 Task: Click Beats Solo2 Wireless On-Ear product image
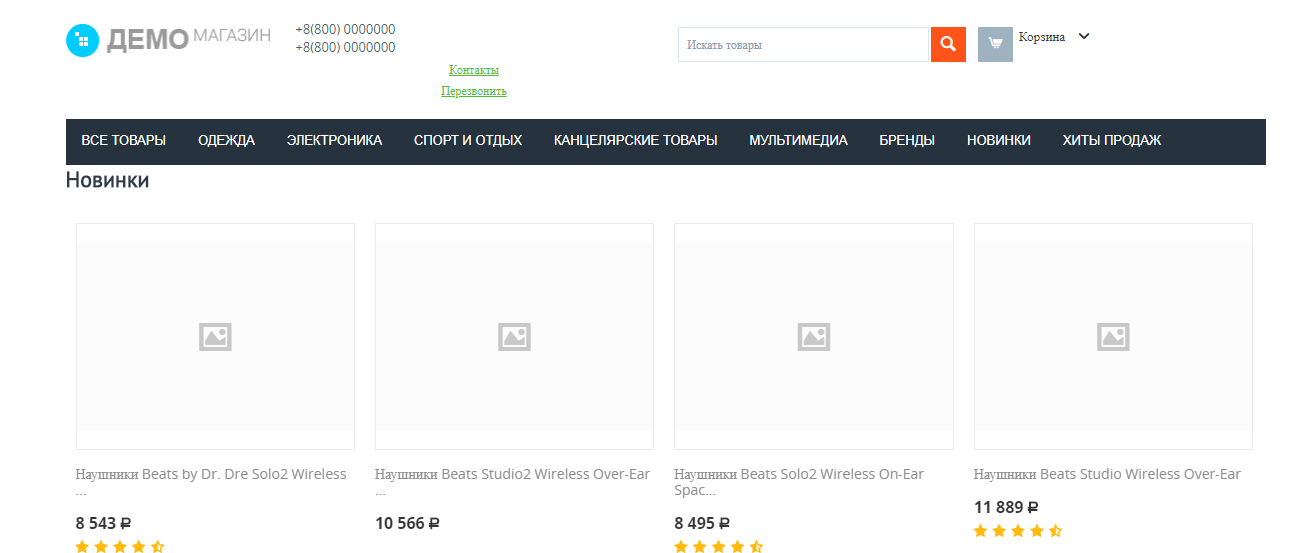[814, 336]
